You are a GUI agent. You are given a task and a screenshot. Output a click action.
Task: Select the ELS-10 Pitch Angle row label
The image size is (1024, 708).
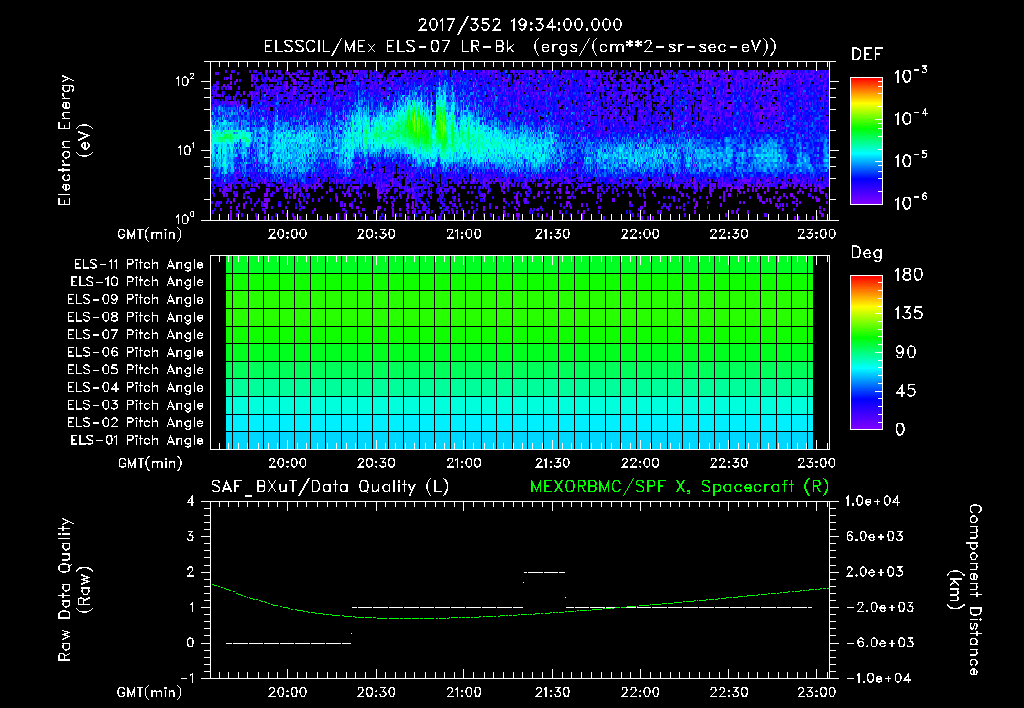[x=137, y=282]
